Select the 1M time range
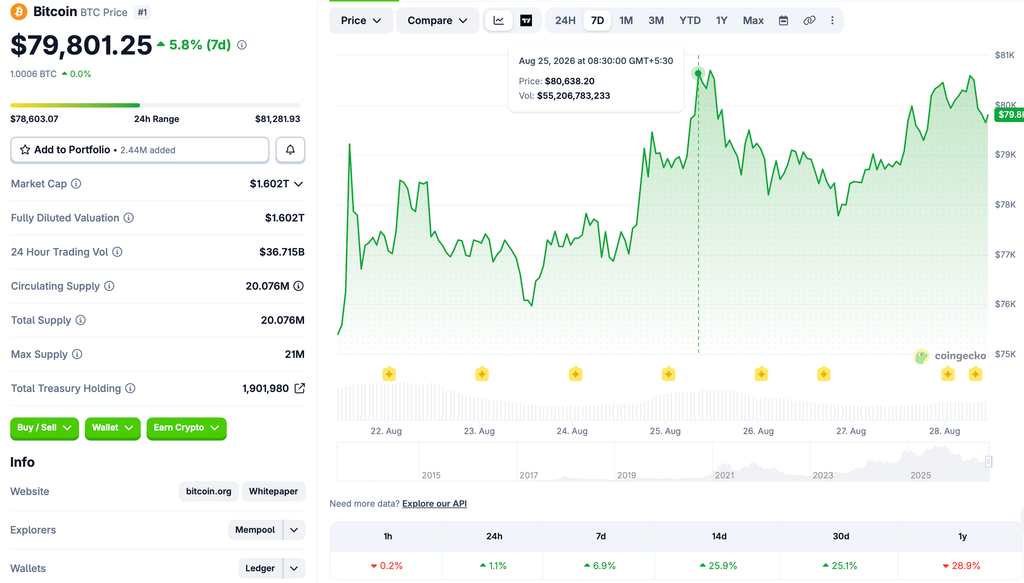Image resolution: width=1024 pixels, height=583 pixels. 626,20
